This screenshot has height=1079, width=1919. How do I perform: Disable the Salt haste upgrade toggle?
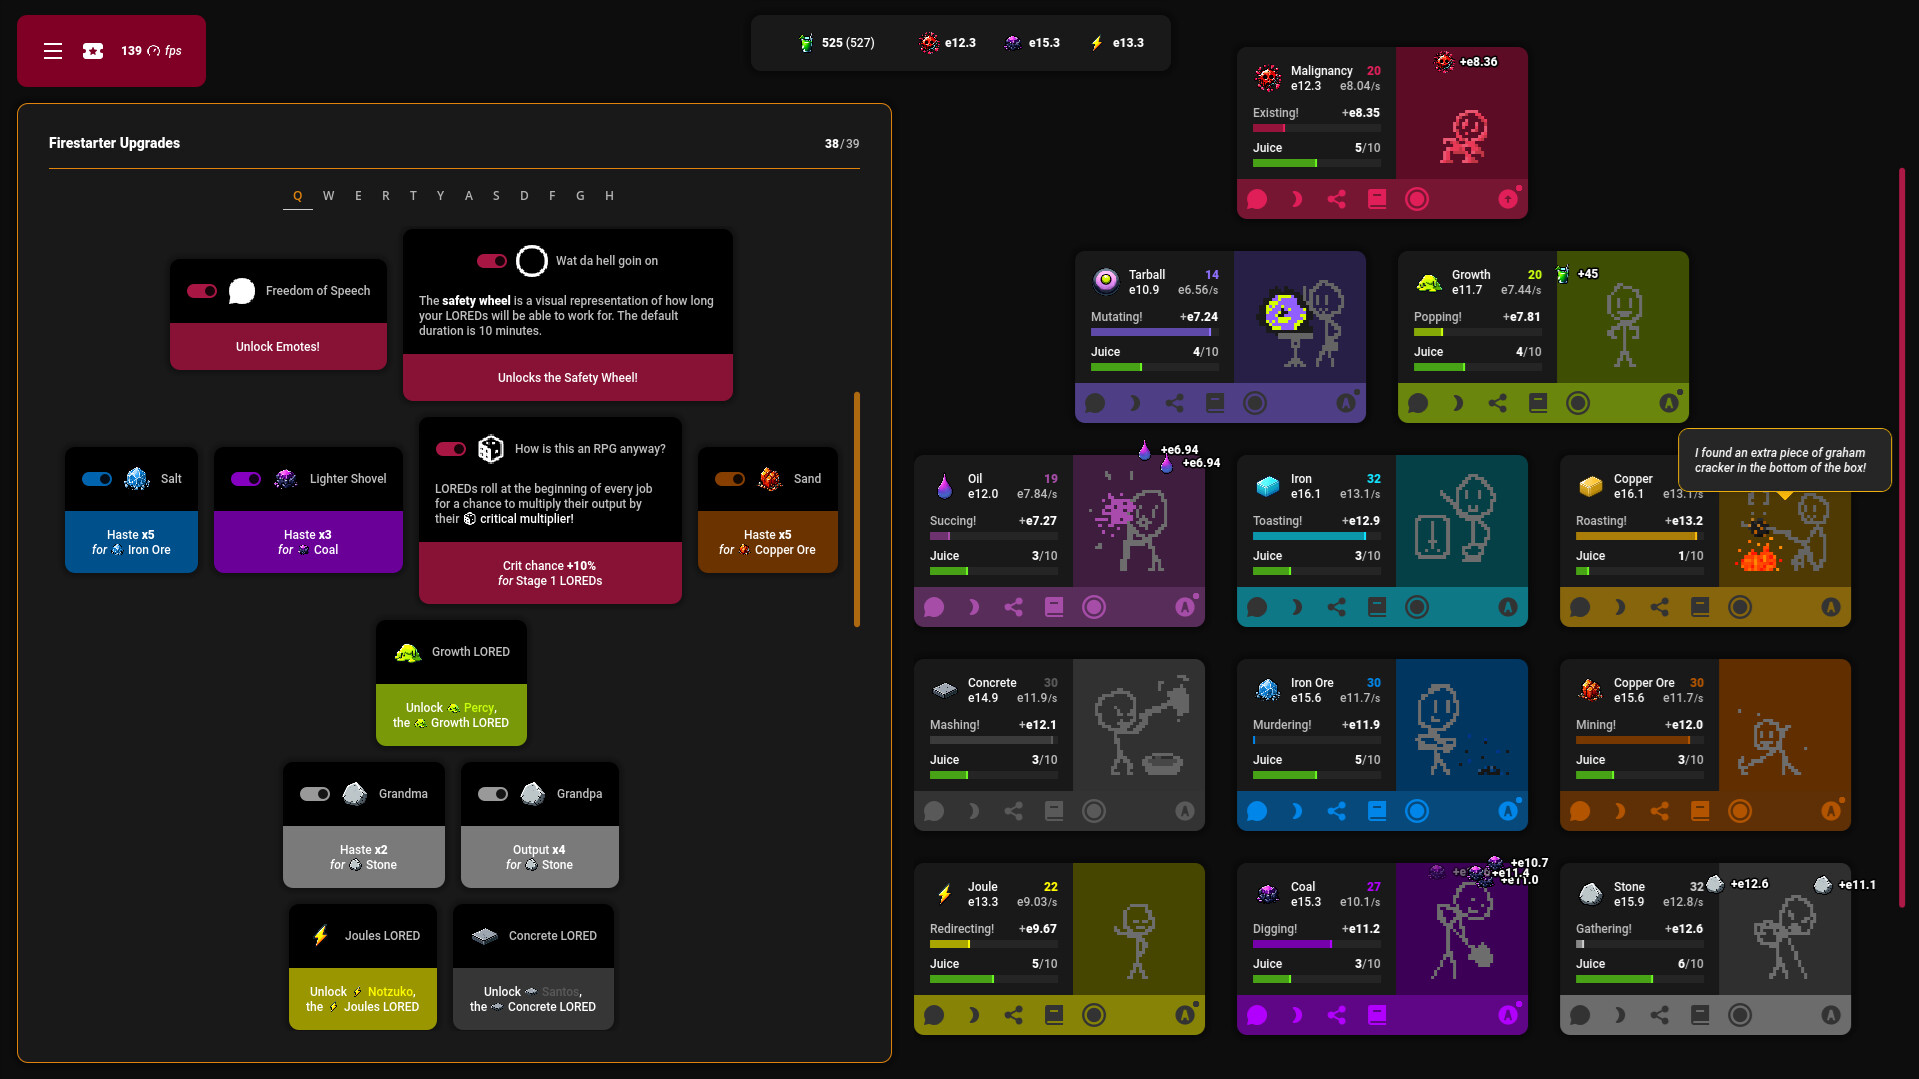97,479
